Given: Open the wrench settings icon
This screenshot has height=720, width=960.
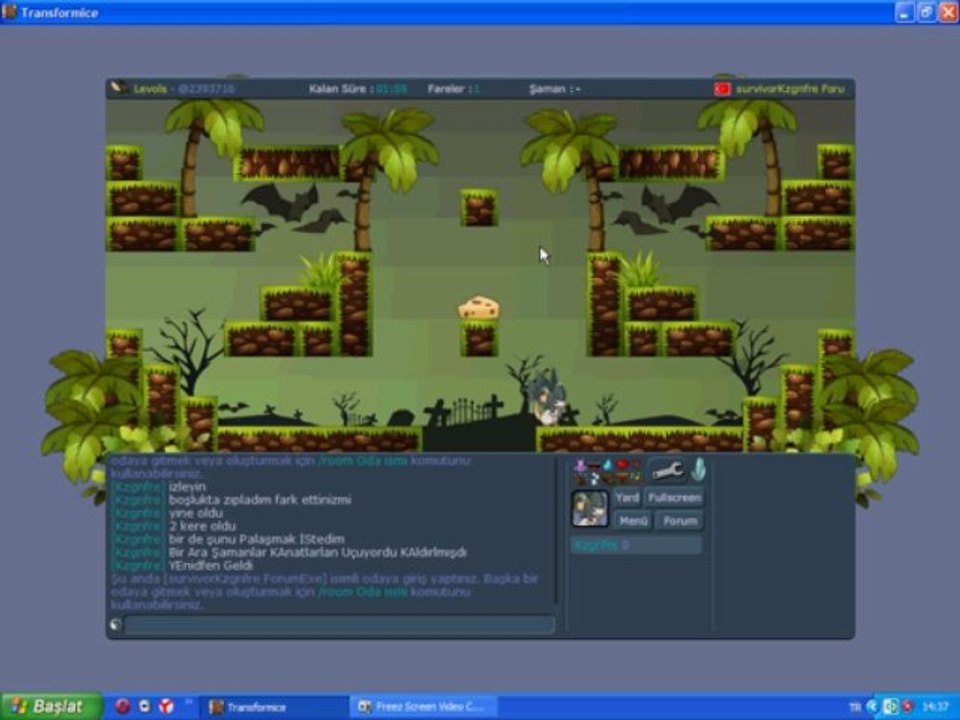Looking at the screenshot, I should (x=667, y=471).
